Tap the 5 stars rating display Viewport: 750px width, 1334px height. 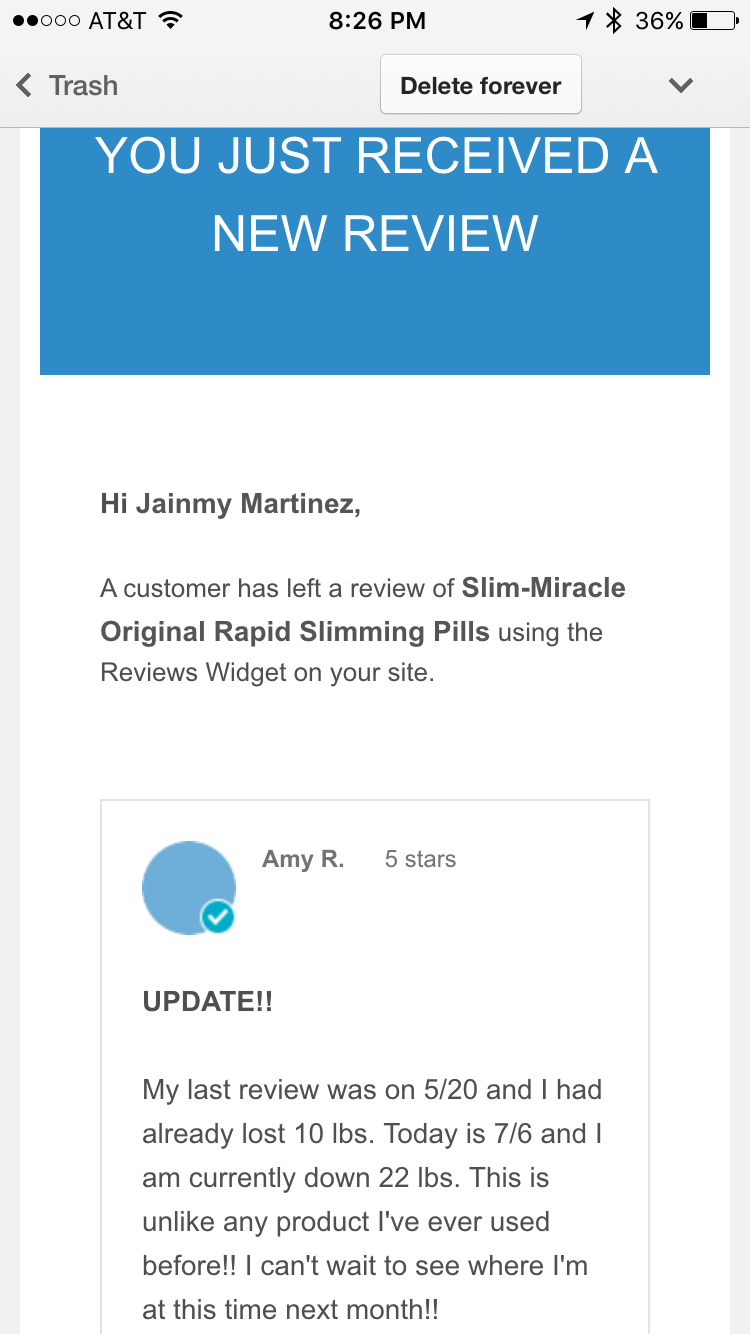click(419, 858)
